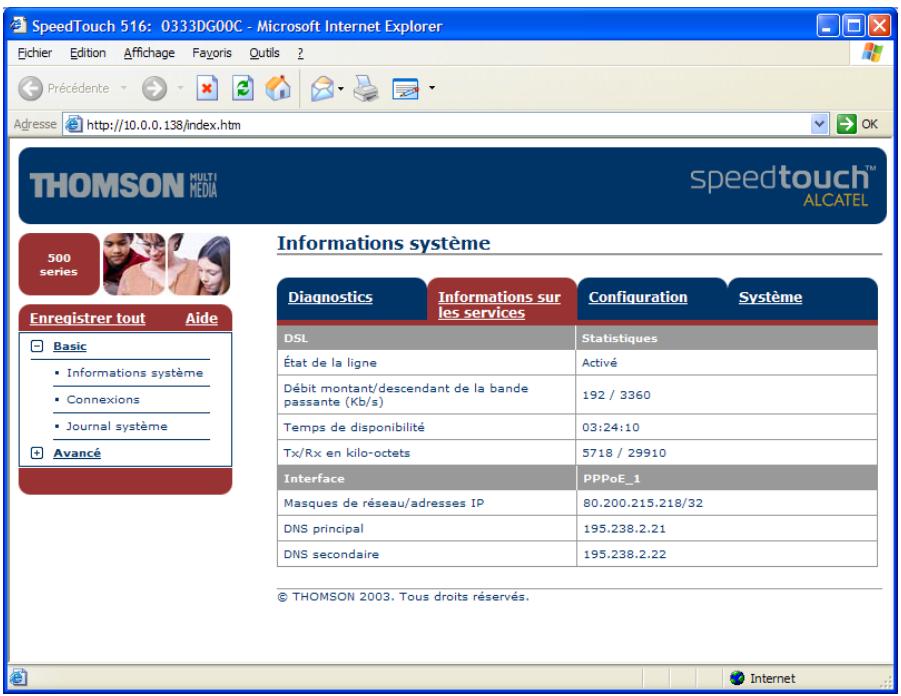Click the DSL section header

point(296,338)
